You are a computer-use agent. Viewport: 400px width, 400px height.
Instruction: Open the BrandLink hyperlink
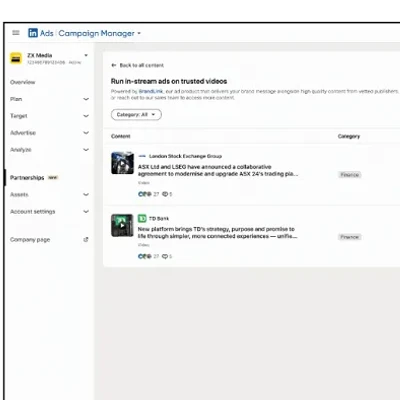151,91
